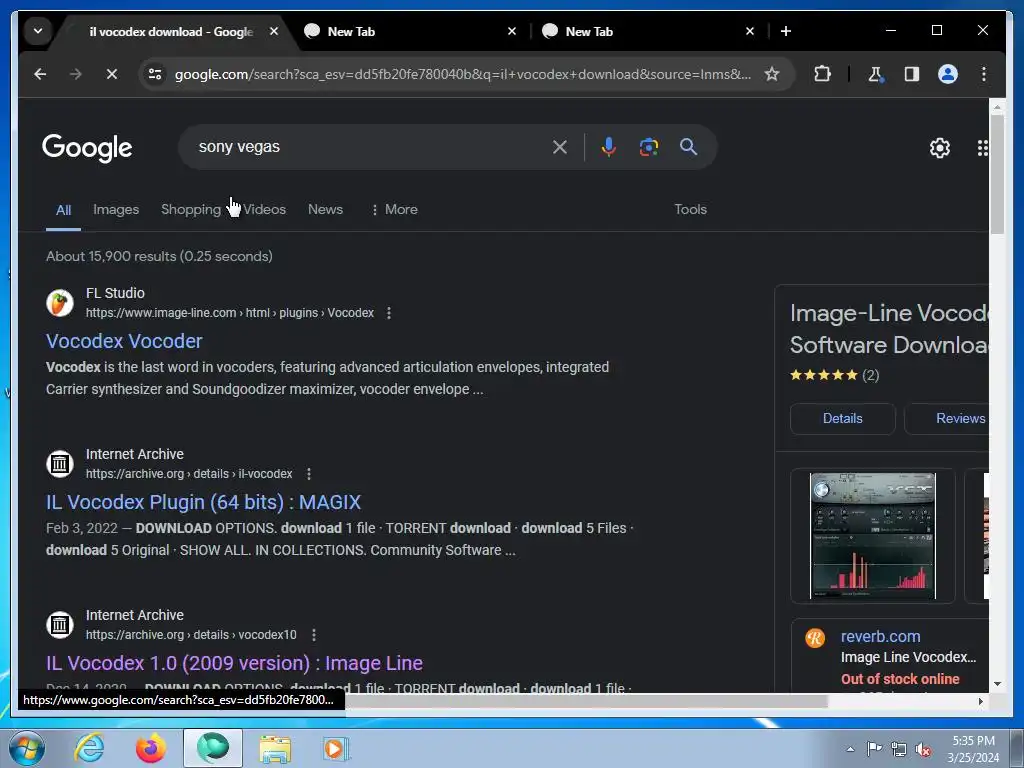
Task: Switch to News results
Action: [x=325, y=210]
